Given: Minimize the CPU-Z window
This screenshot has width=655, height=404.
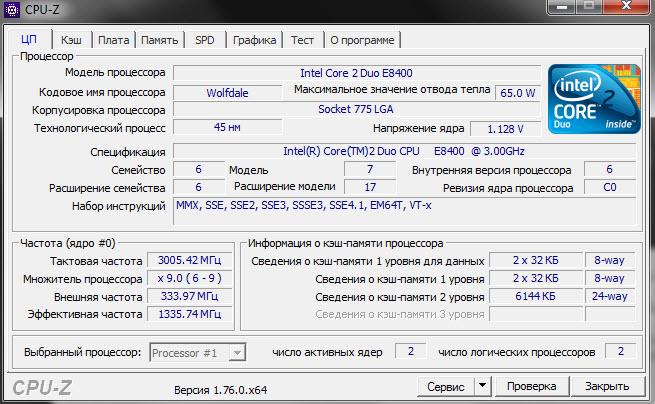Looking at the screenshot, I should [x=561, y=6].
